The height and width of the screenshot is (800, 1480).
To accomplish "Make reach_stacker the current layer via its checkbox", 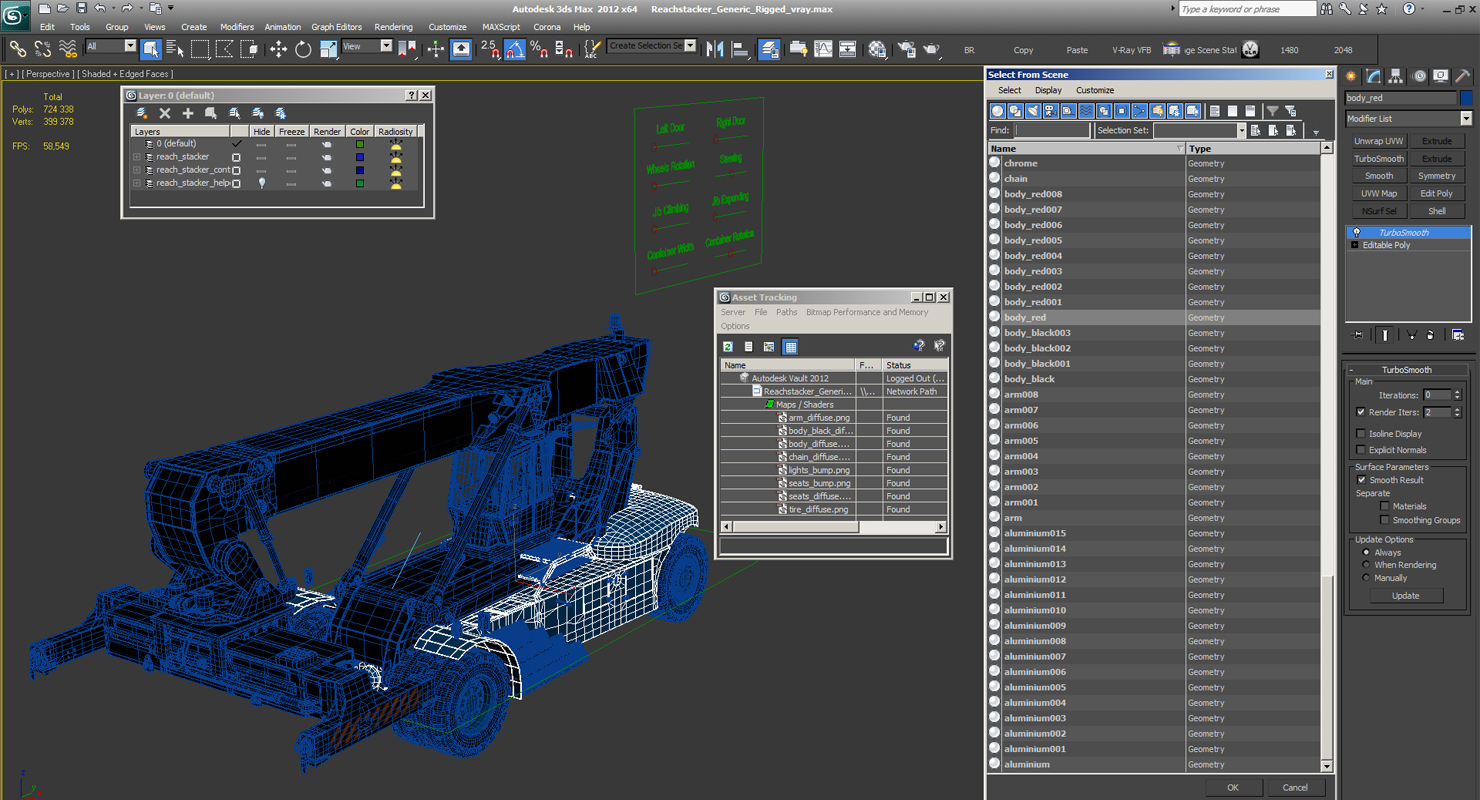I will point(236,157).
